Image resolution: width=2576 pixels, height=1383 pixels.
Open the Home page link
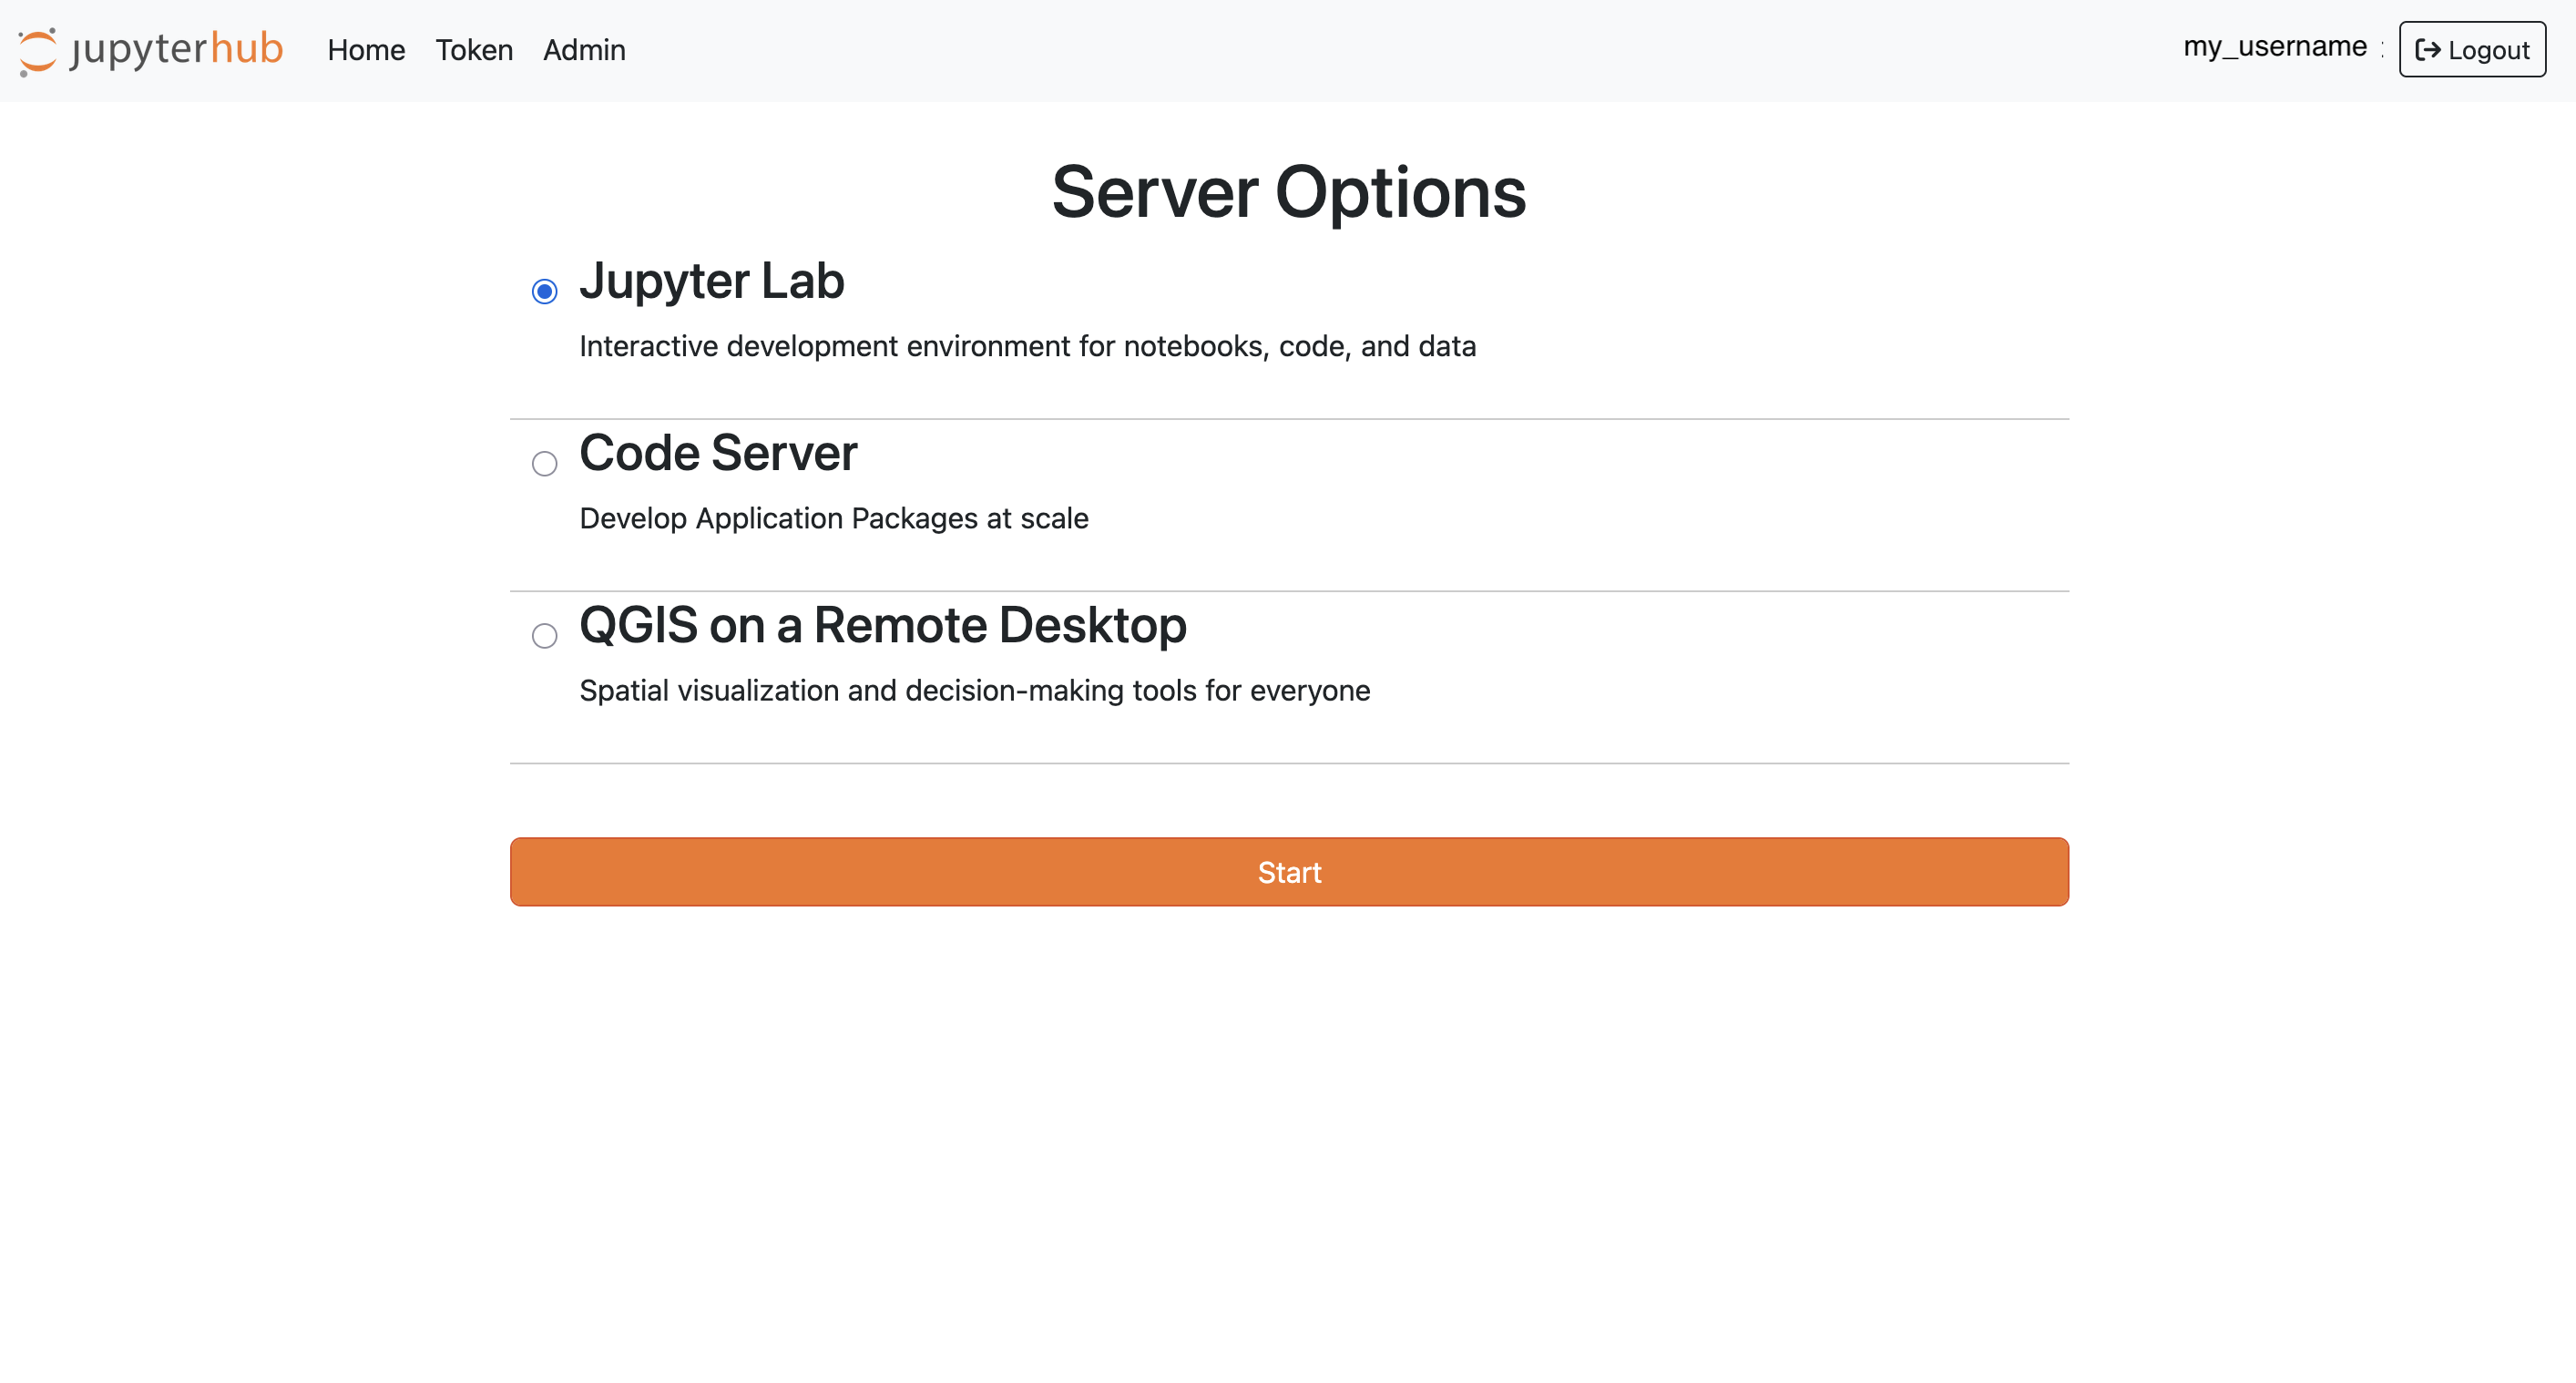coord(366,50)
